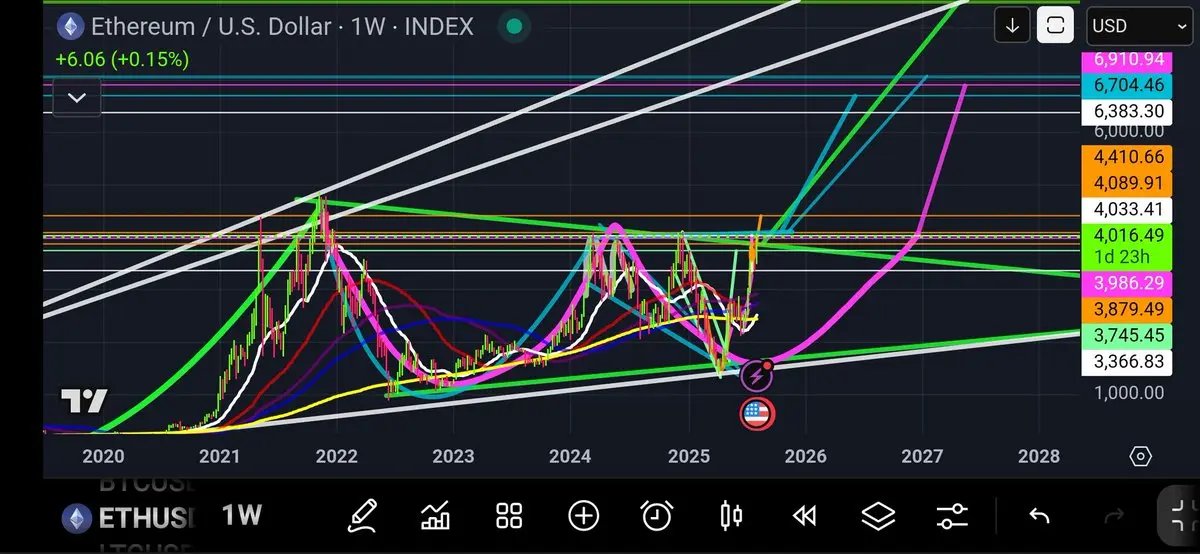Undo last action with back arrow

[x=1039, y=516]
